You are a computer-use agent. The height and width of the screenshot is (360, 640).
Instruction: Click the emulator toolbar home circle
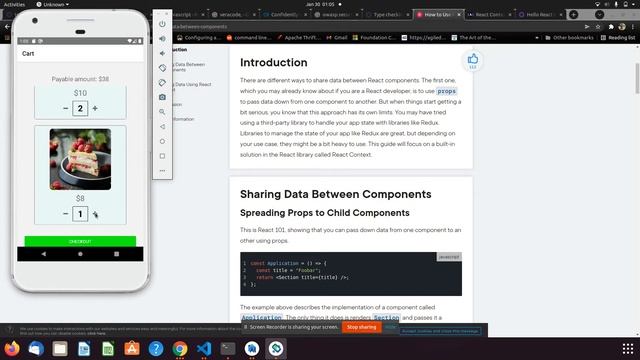point(162,141)
